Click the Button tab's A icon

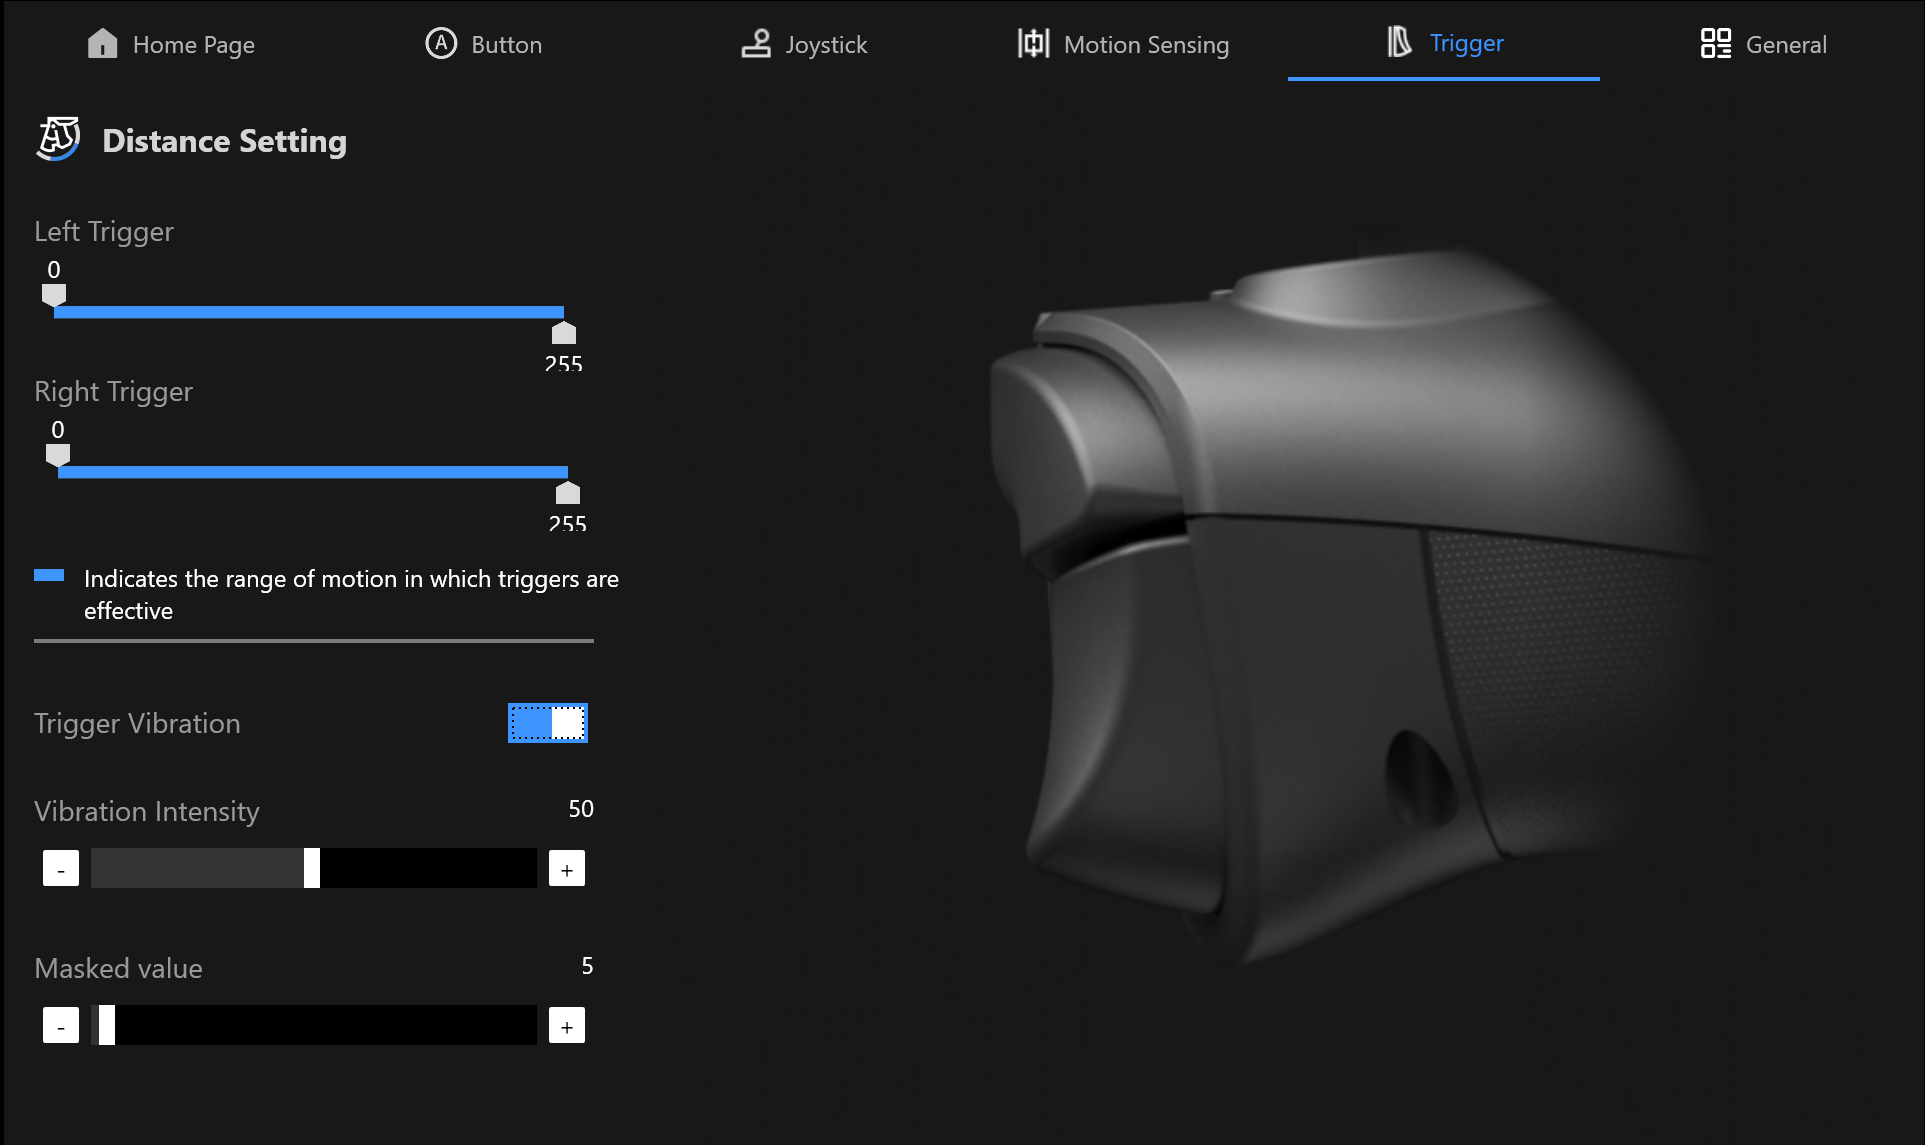click(x=441, y=43)
